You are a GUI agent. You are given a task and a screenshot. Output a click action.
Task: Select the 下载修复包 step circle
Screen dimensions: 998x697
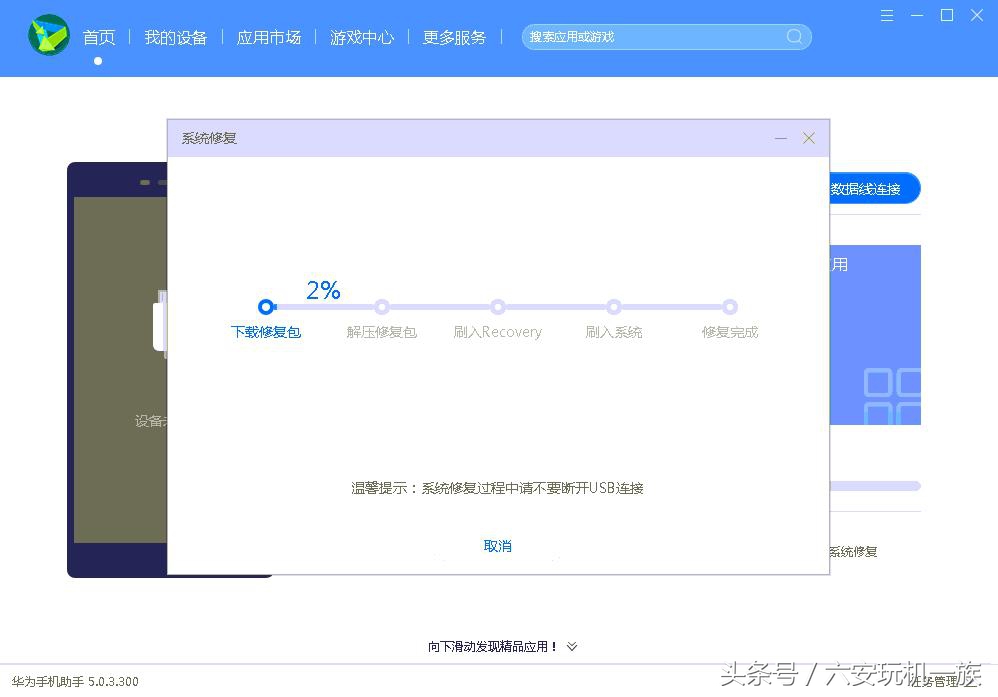pyautogui.click(x=266, y=307)
